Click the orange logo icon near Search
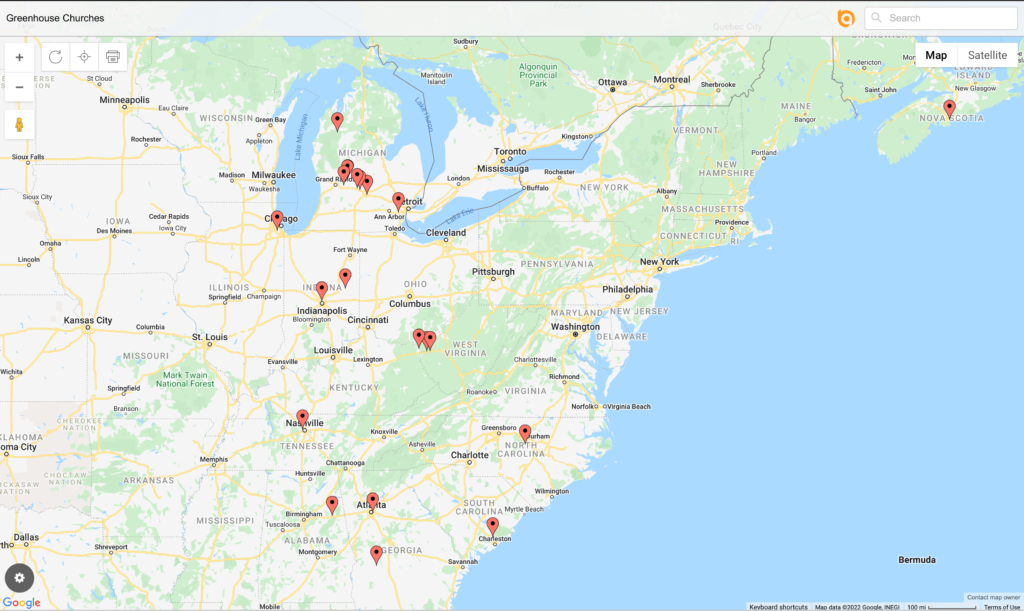 [x=846, y=18]
